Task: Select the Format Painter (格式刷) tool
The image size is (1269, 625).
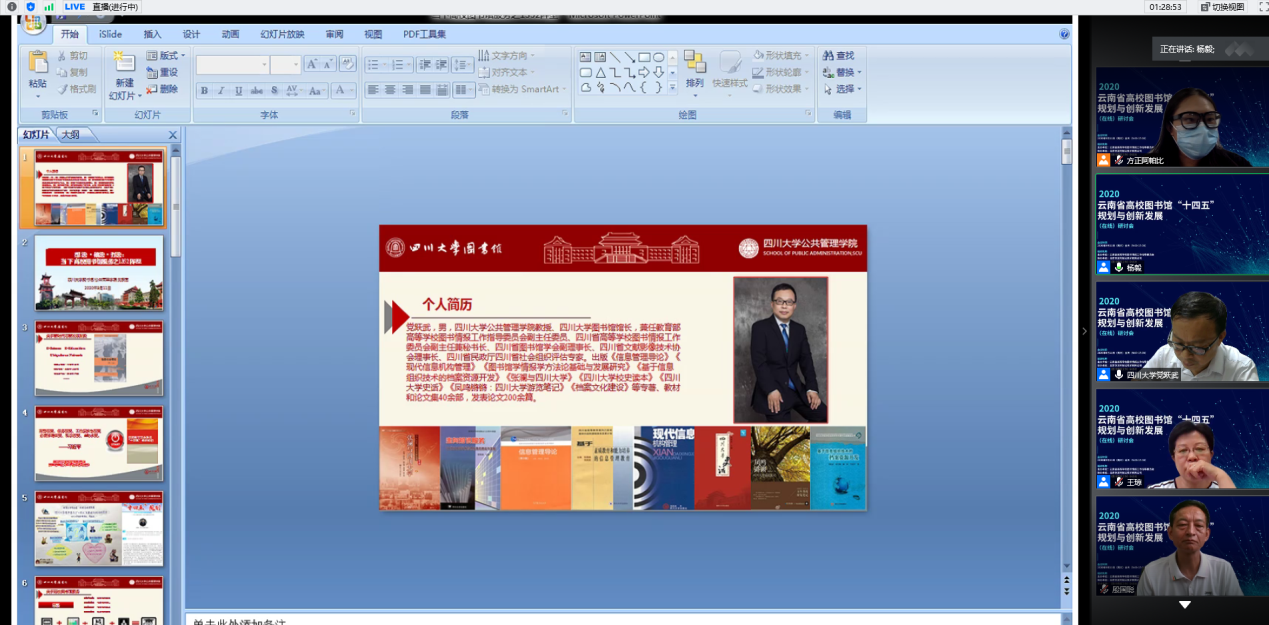Action: 62,89
